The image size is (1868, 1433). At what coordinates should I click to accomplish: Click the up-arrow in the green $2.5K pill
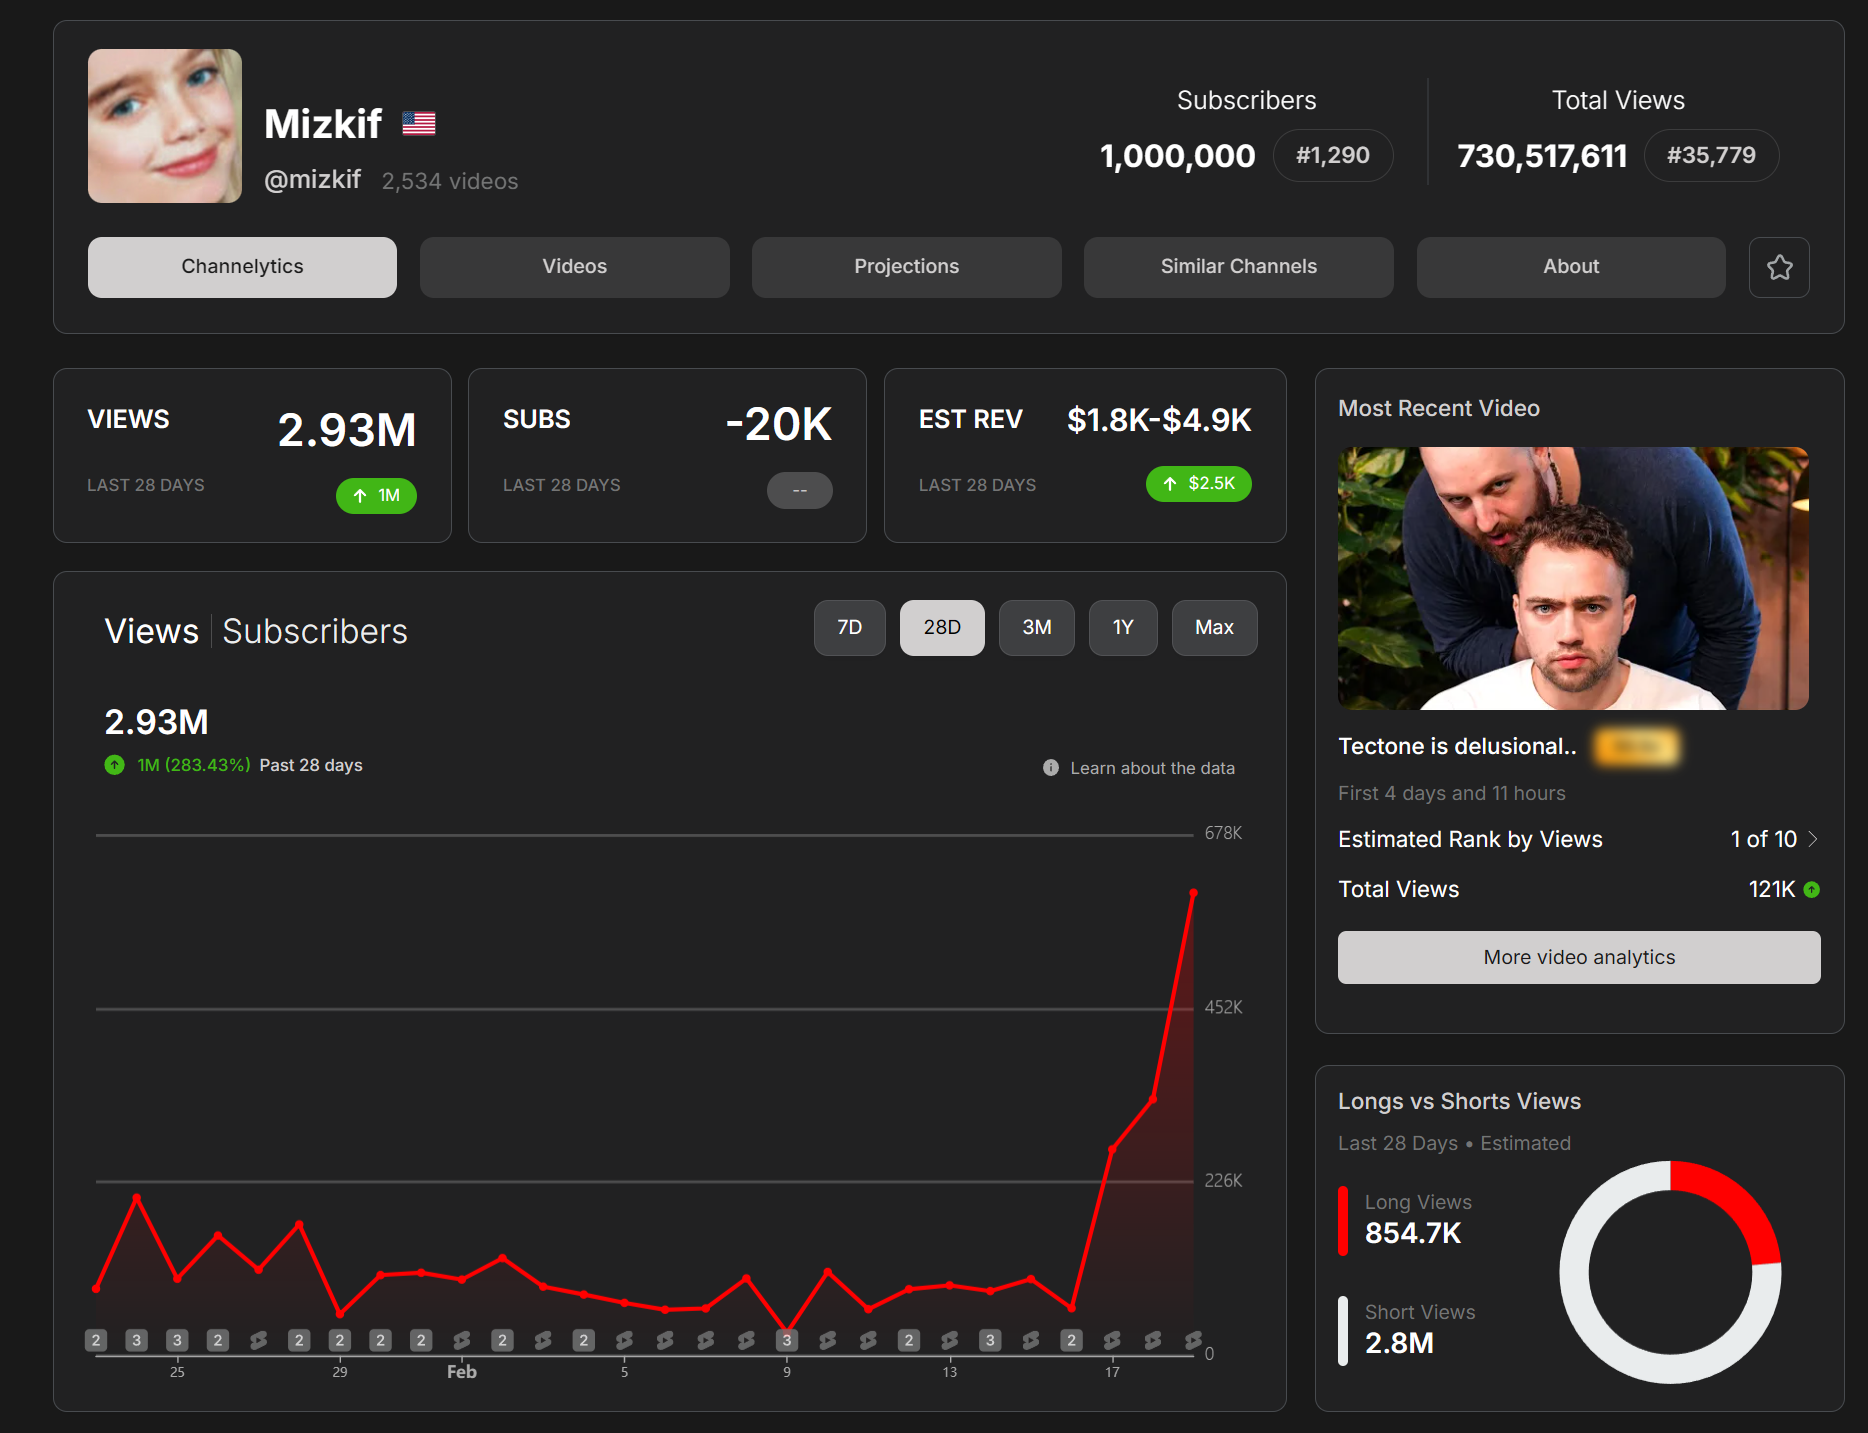(x=1170, y=484)
